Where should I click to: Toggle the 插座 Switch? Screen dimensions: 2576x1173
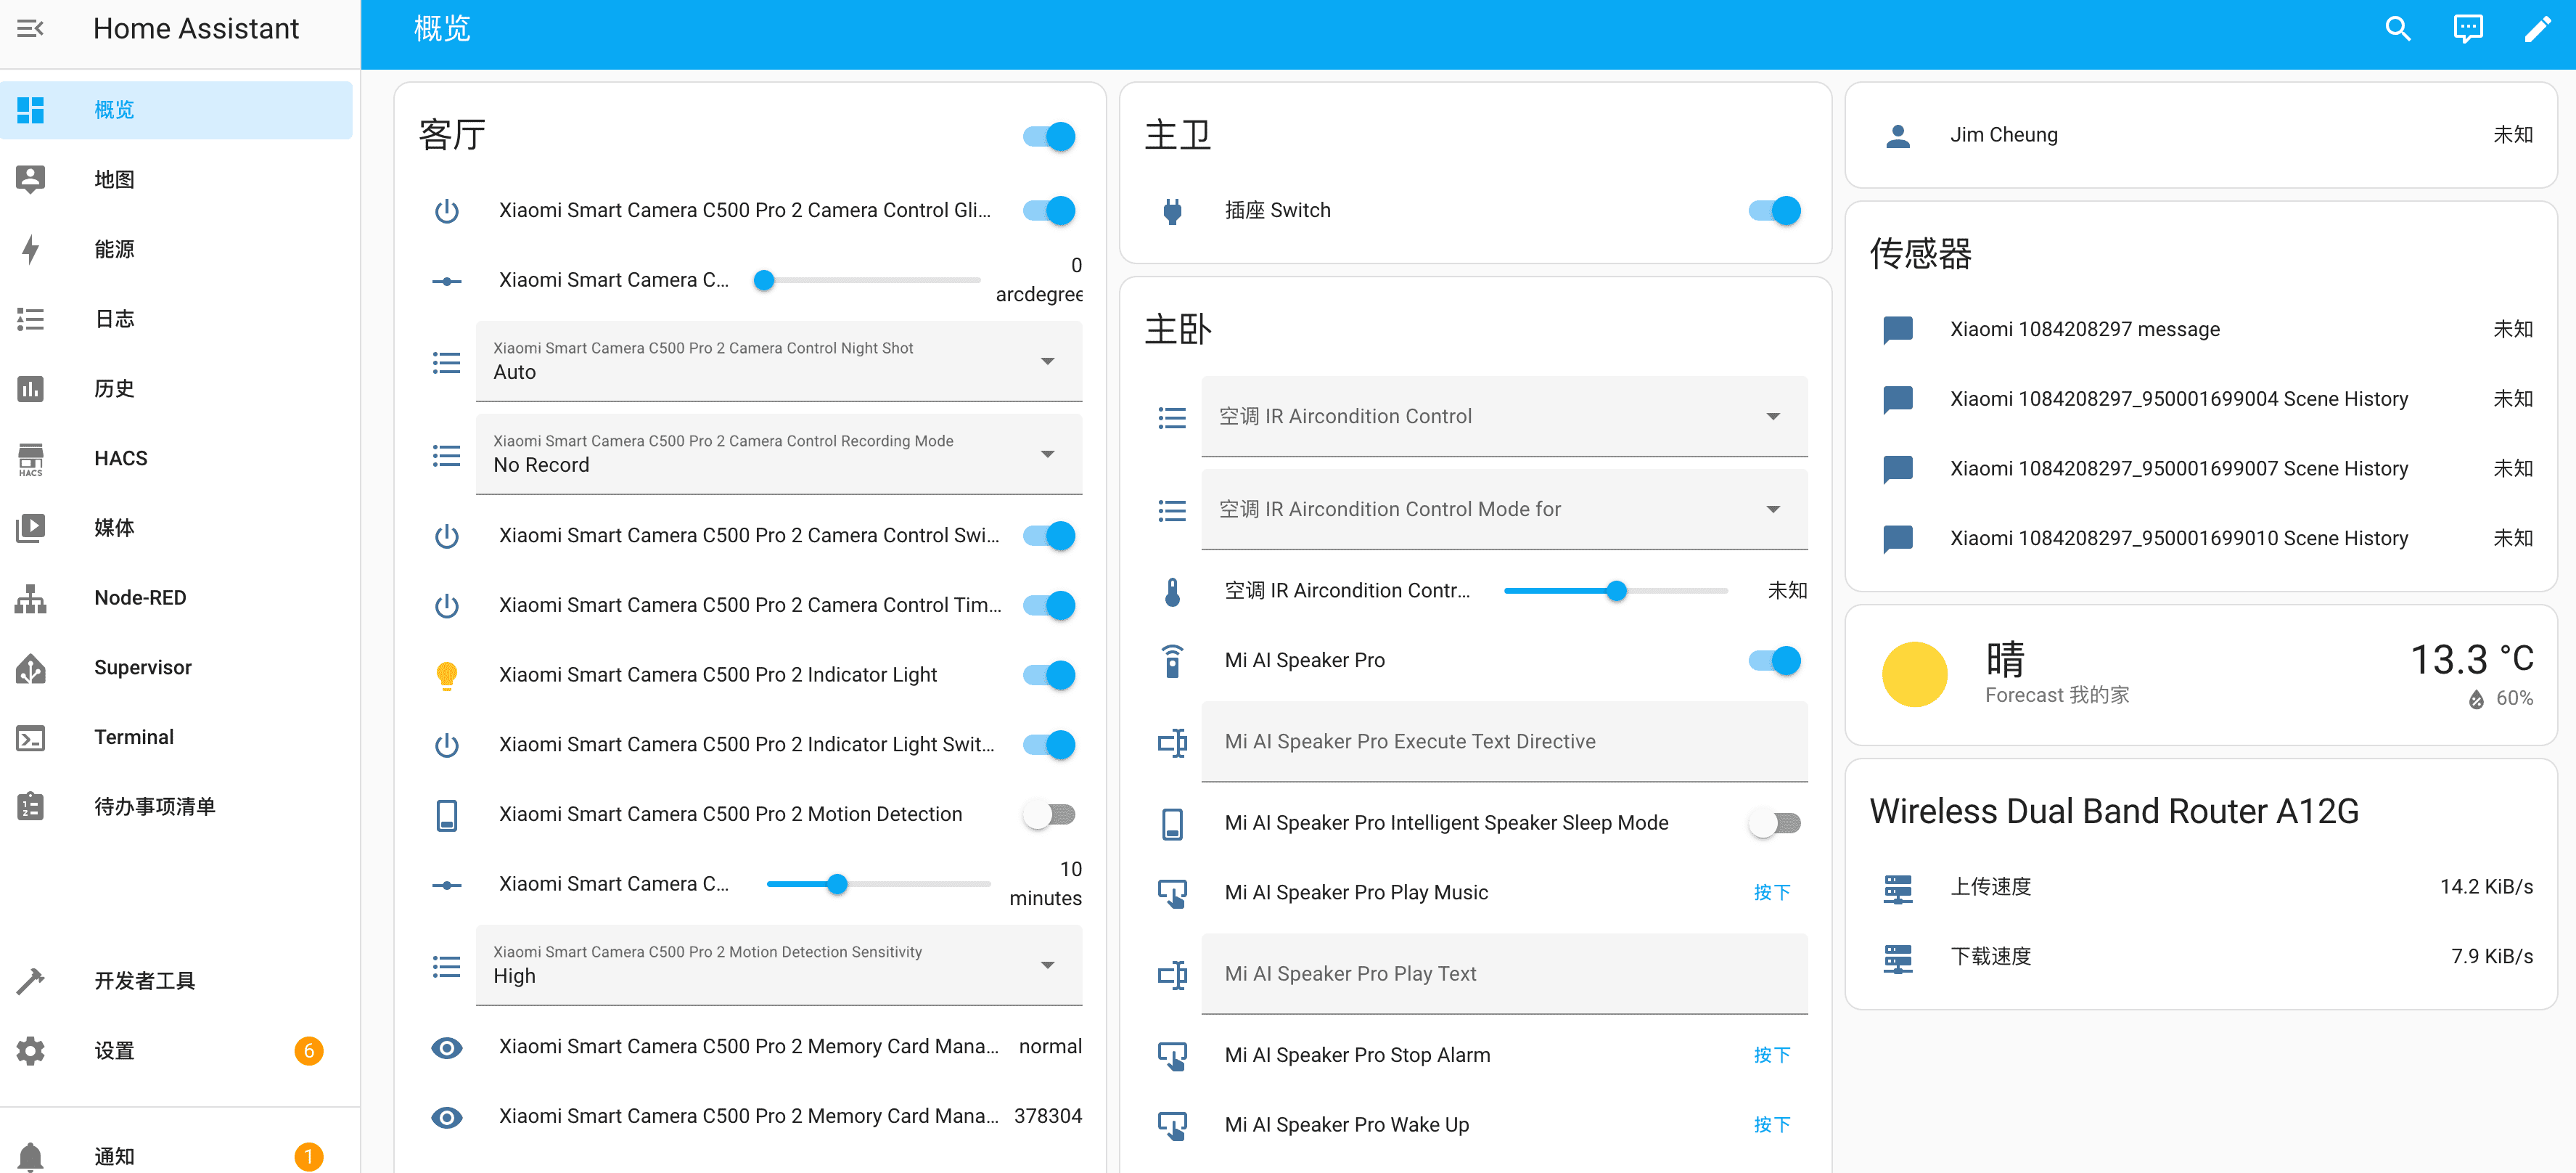coord(1775,211)
